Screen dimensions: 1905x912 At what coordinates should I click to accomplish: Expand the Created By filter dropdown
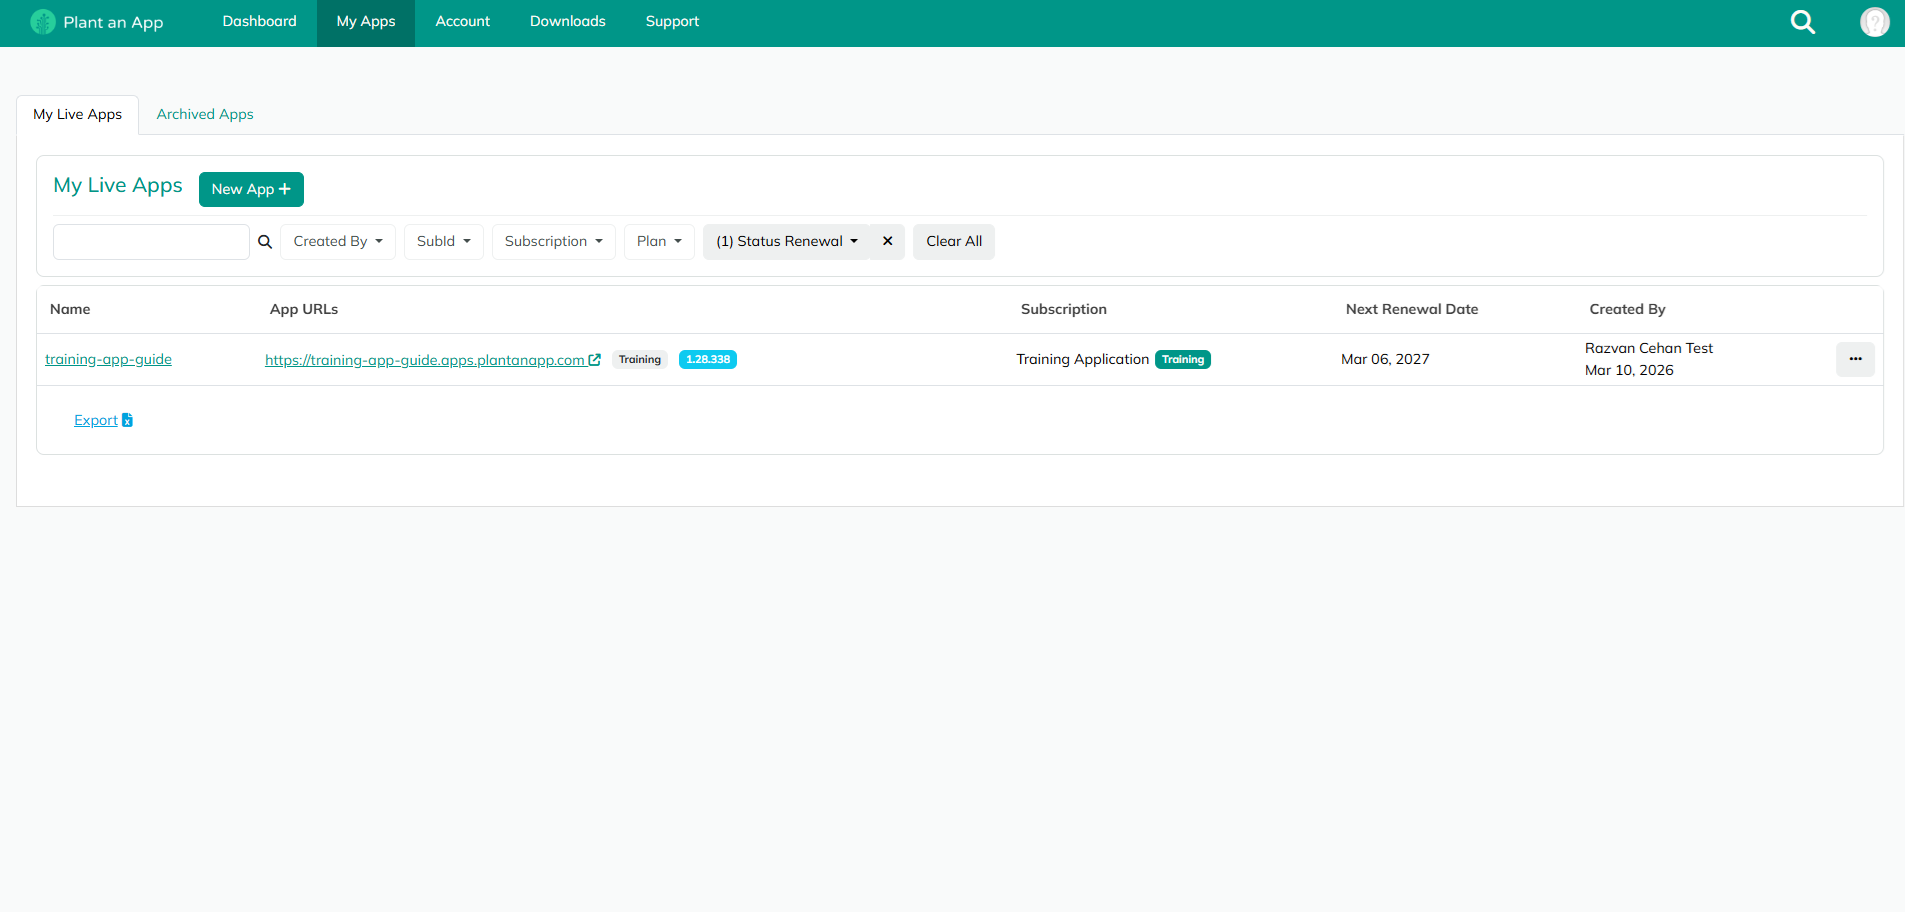point(338,242)
